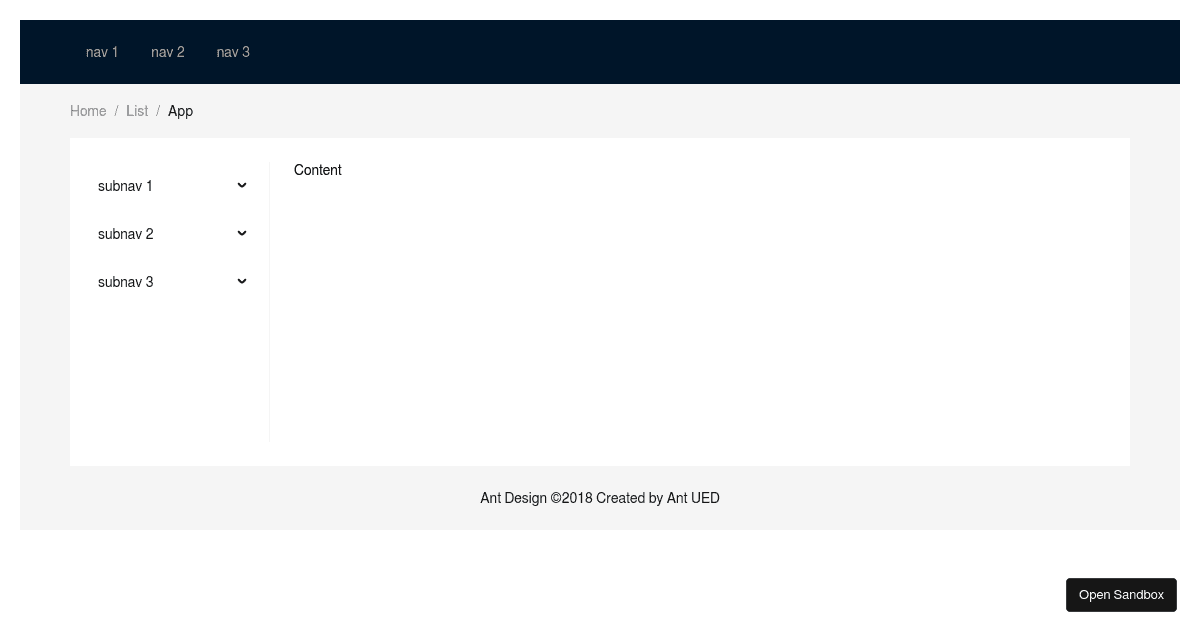
Task: Select subnav 3 in the sidebar menu
Action: pyautogui.click(x=125, y=282)
